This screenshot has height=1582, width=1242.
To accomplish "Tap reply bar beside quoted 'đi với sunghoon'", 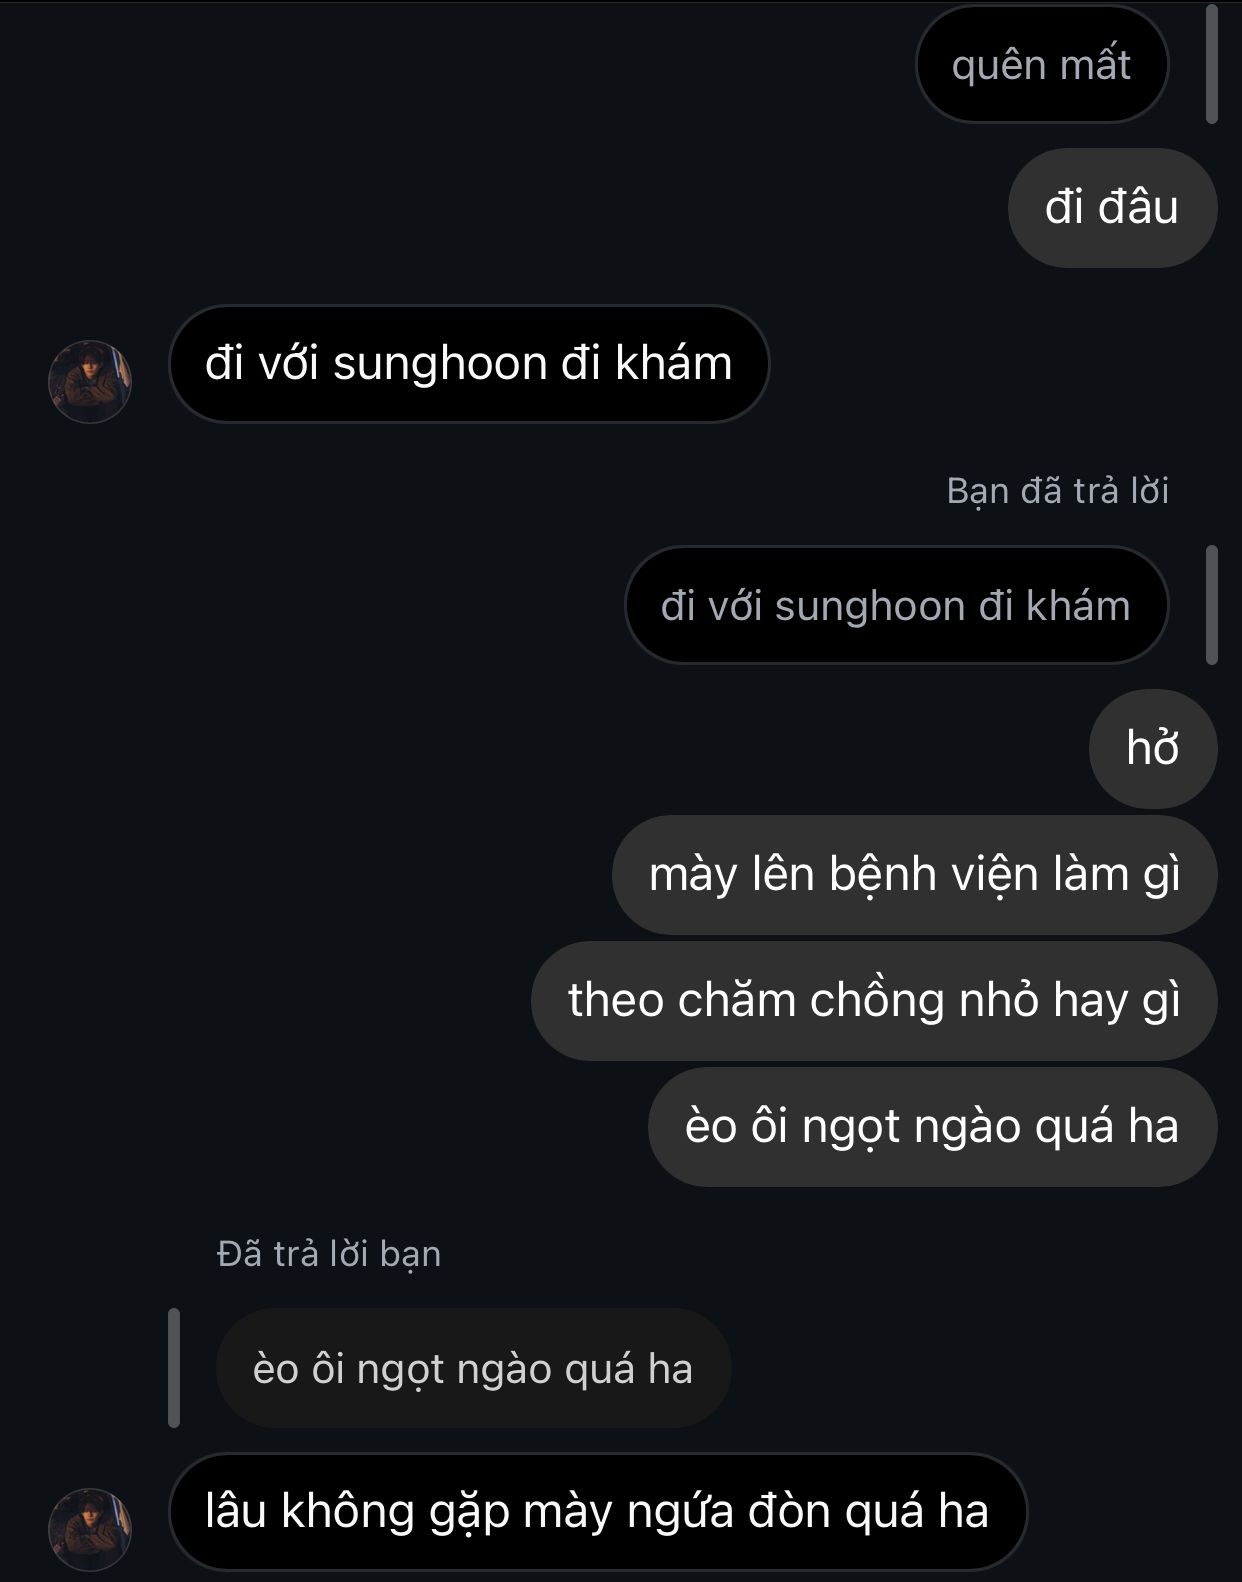I will [1211, 605].
